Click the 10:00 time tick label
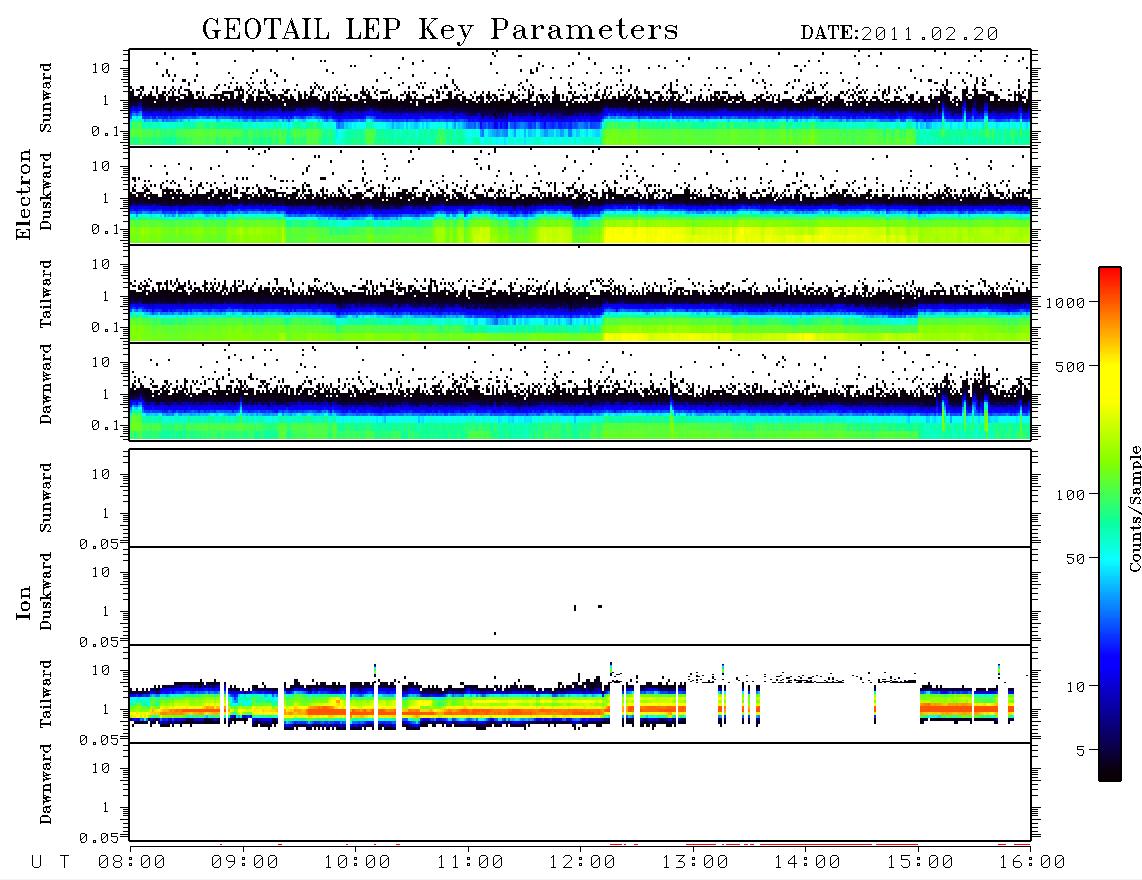The height and width of the screenshot is (880, 1142). point(357,863)
